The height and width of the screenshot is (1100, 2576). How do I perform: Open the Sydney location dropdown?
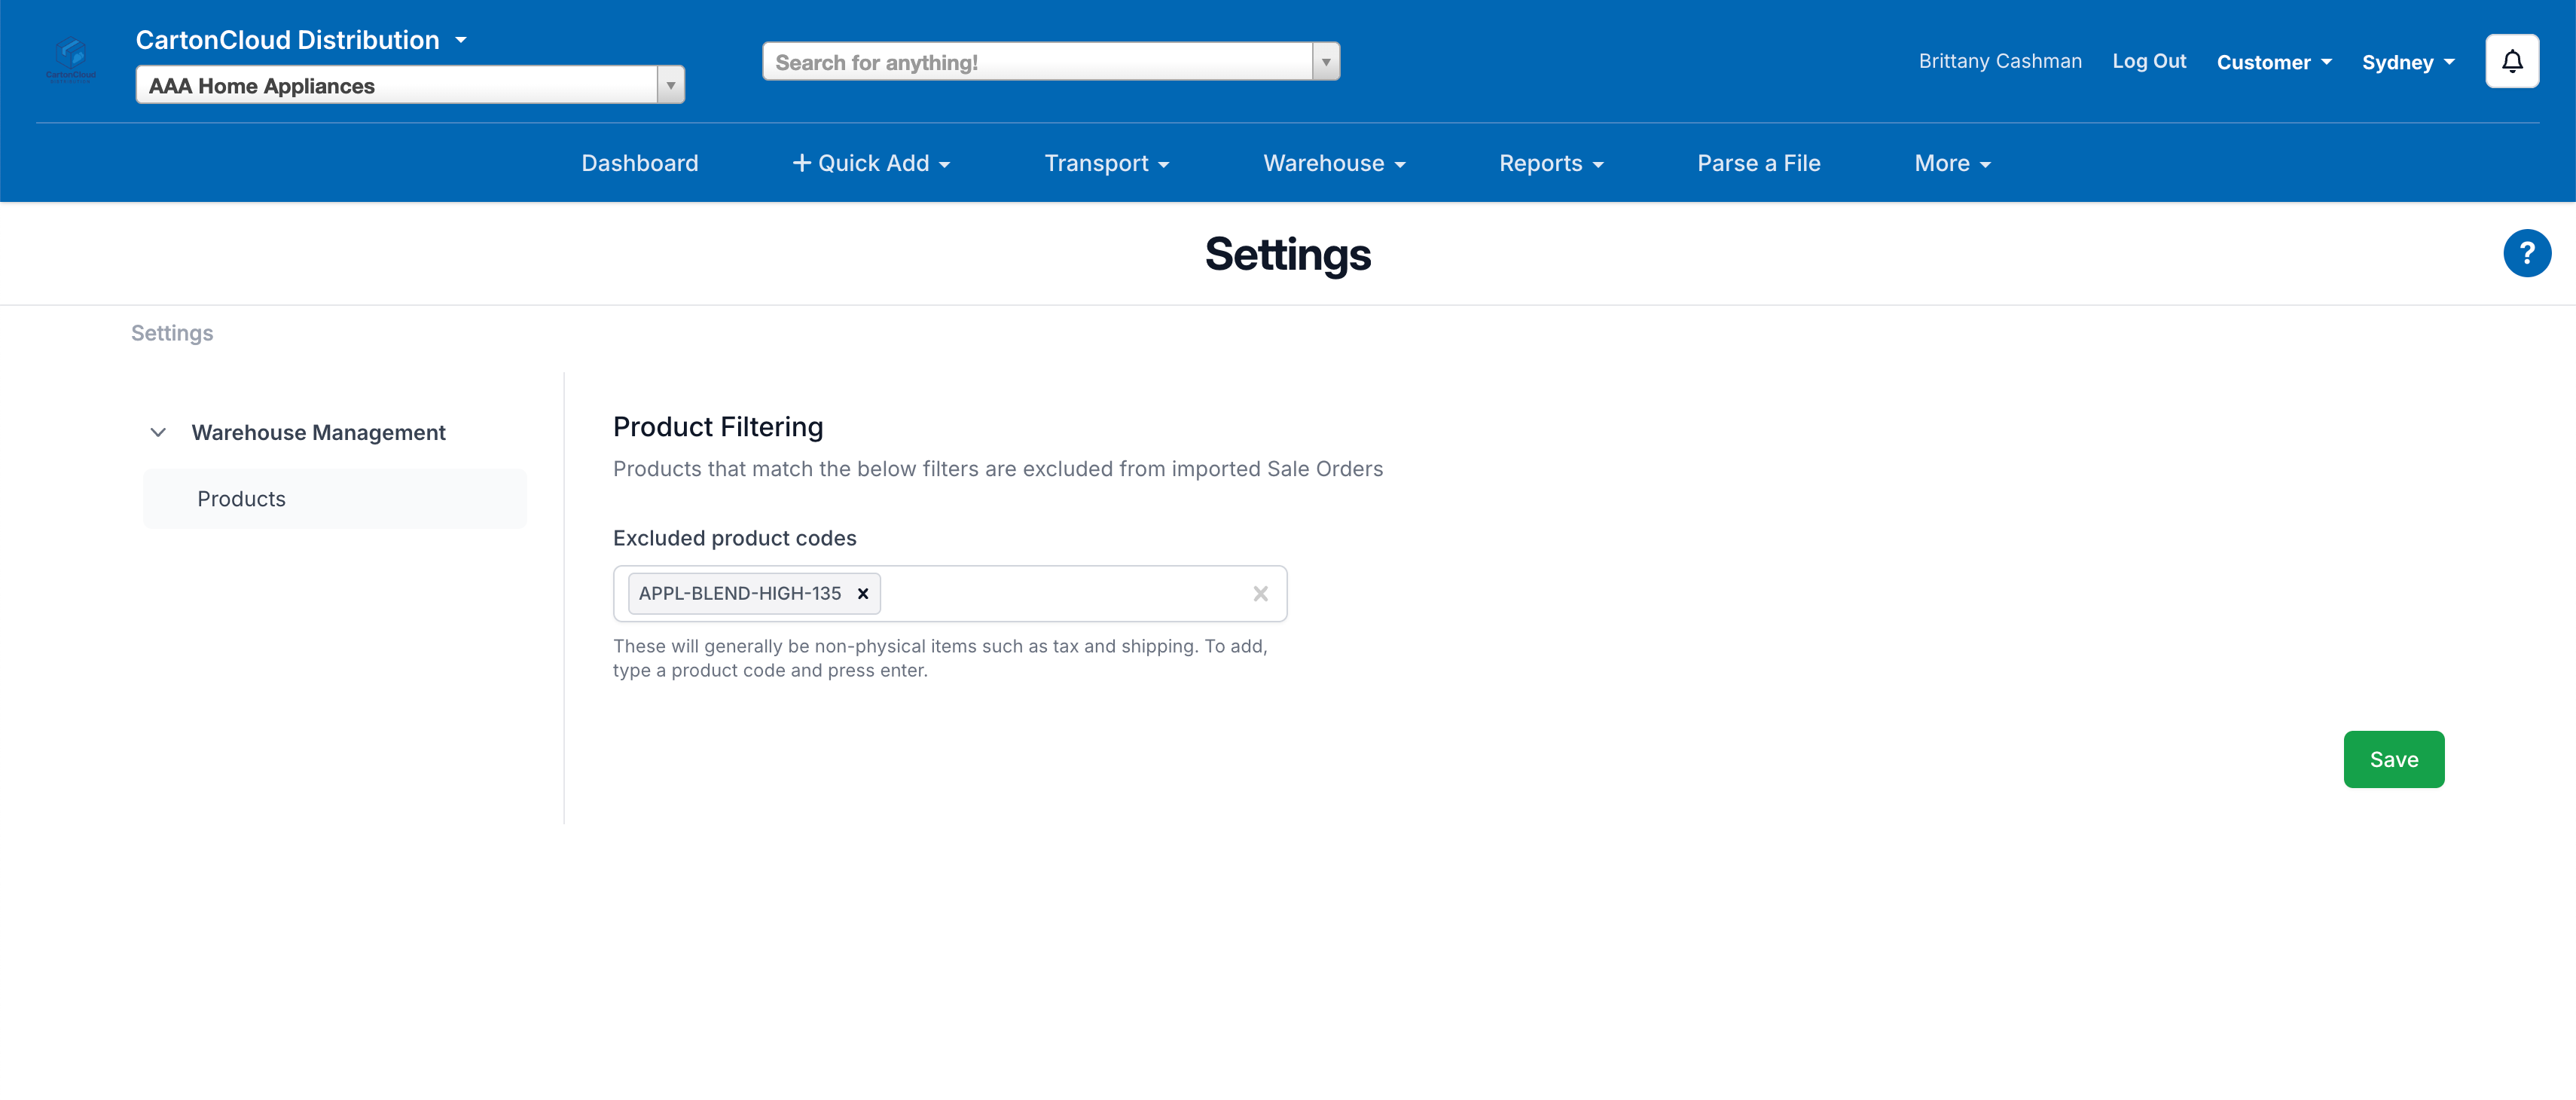[2407, 62]
